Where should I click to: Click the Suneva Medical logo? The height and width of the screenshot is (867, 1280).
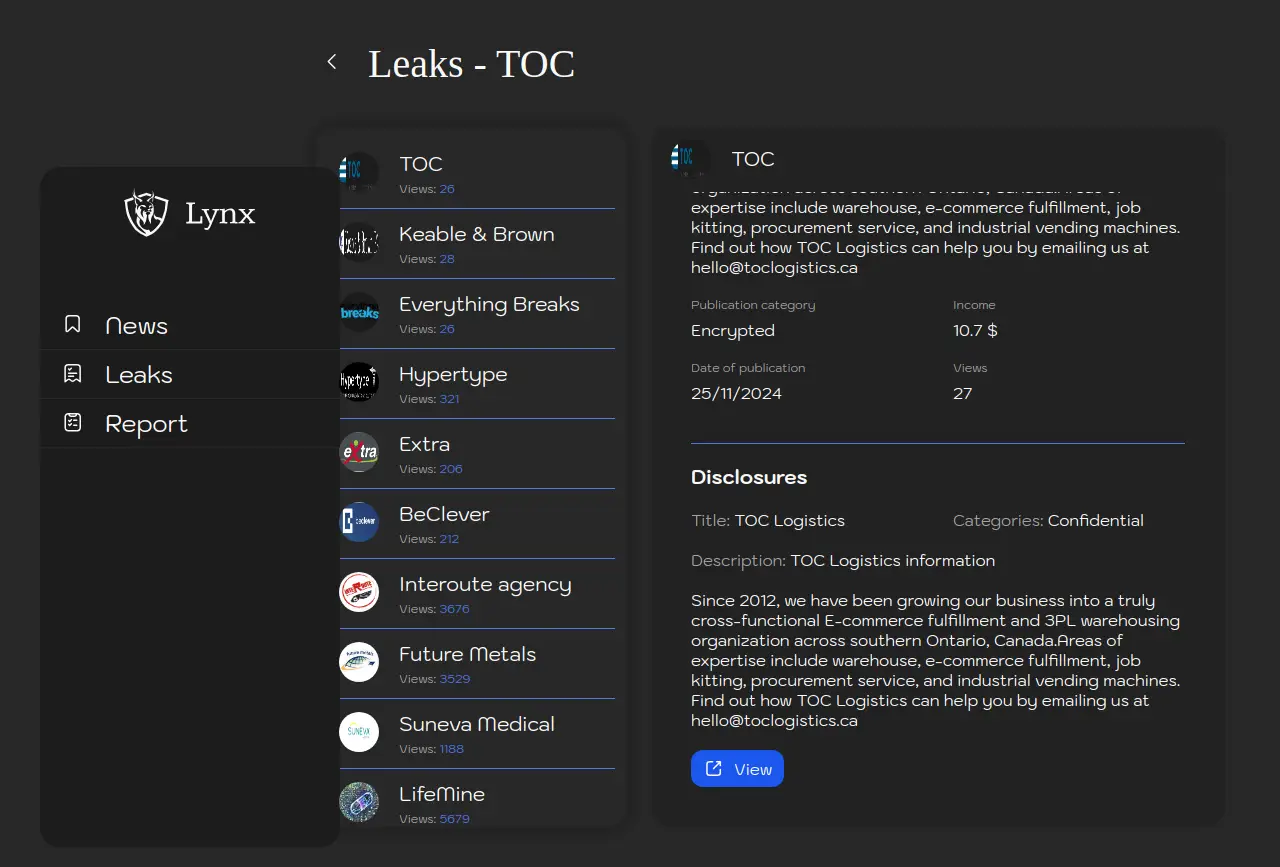(x=359, y=732)
